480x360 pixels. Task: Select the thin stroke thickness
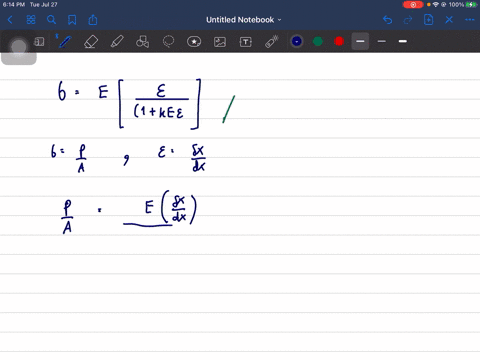pyautogui.click(x=382, y=41)
